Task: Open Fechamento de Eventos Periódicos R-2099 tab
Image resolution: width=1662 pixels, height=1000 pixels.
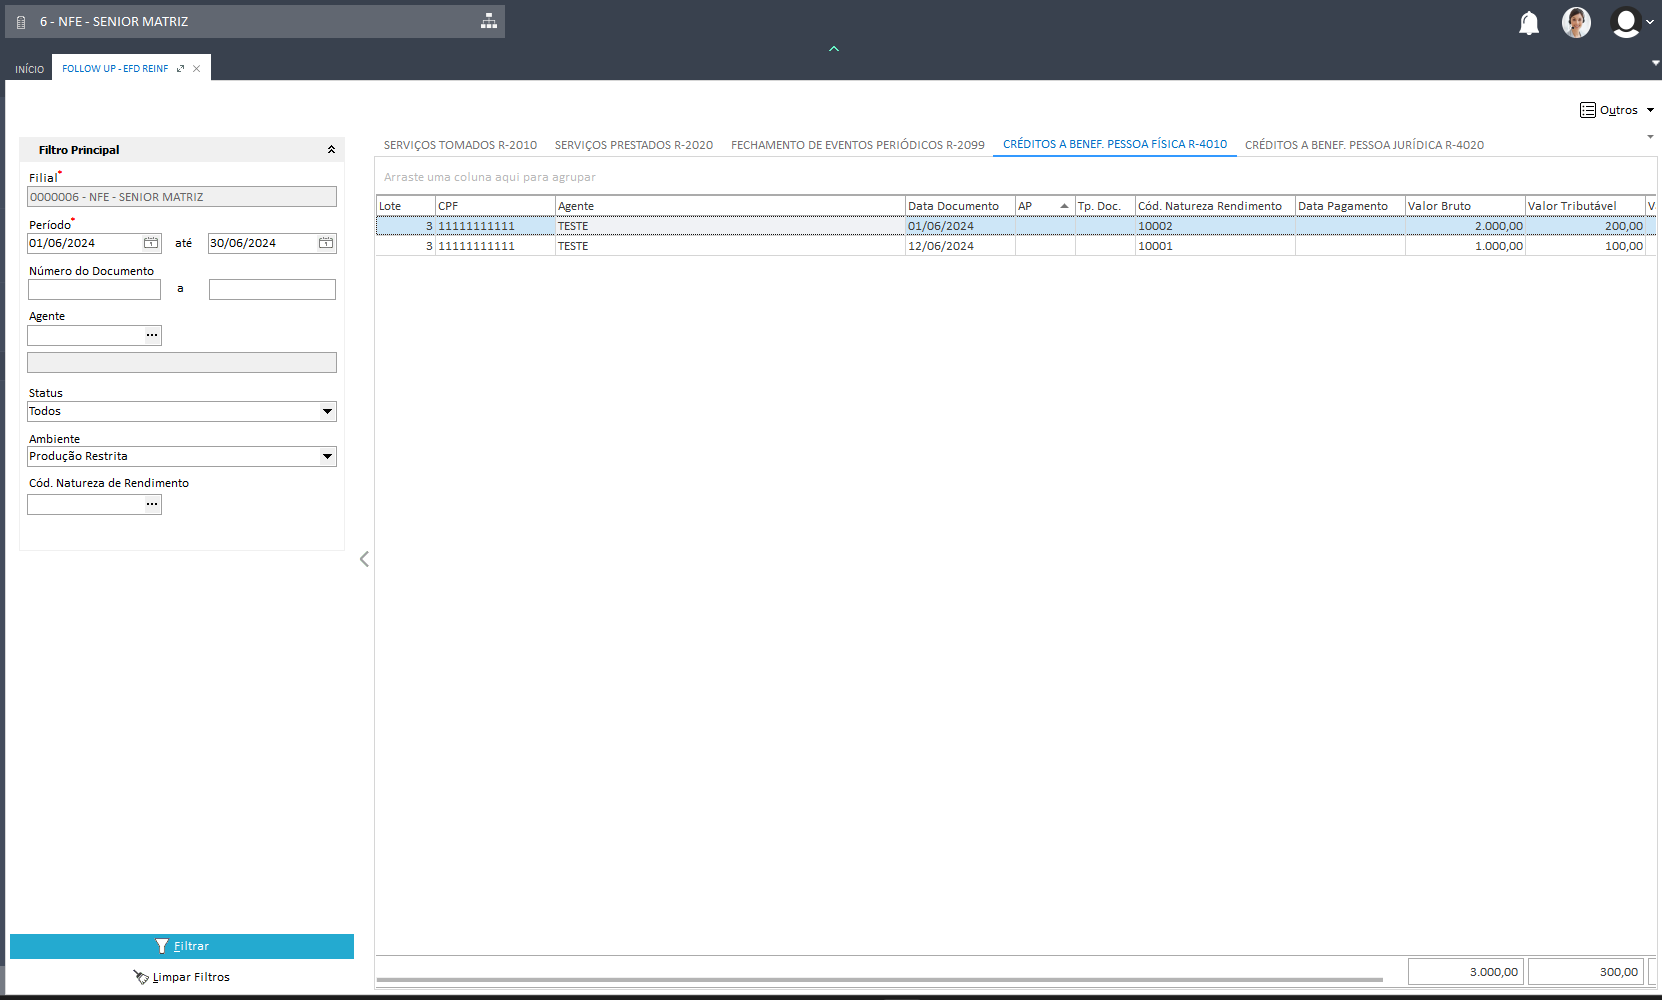Action: tap(858, 145)
